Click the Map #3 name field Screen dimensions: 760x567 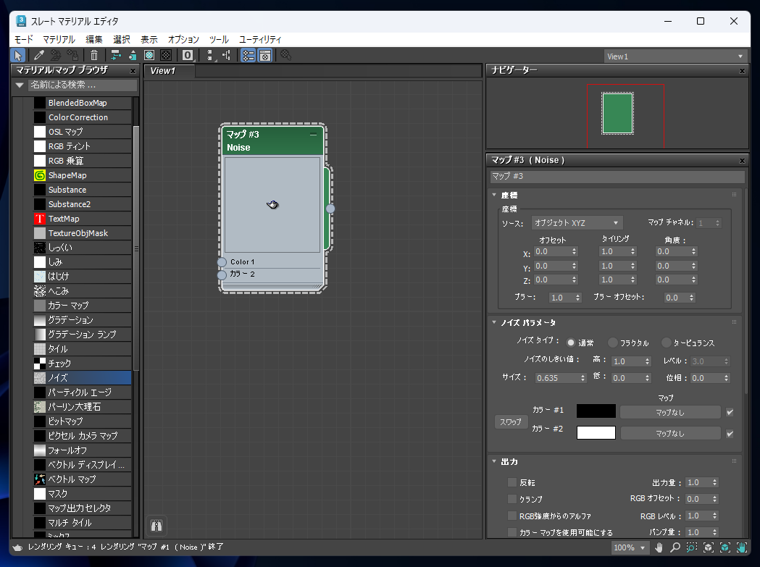pos(617,176)
